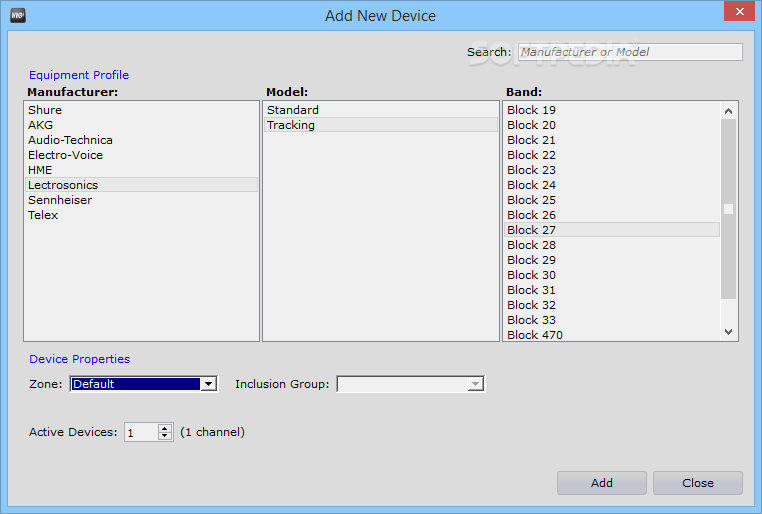Click the Band list scroll up arrow
The width and height of the screenshot is (762, 514).
728,111
